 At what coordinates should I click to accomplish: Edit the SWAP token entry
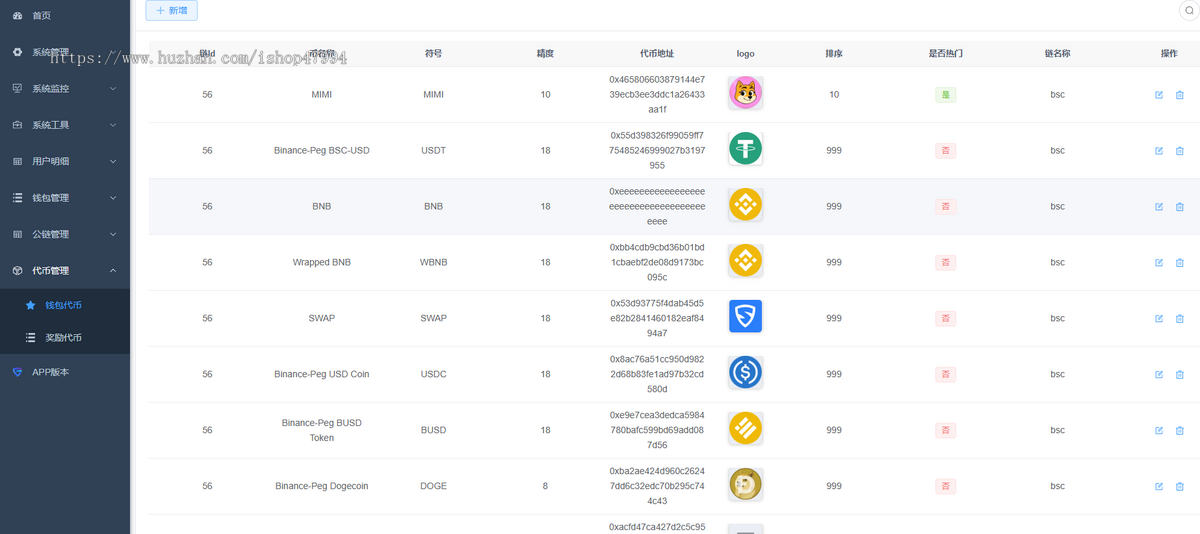(1159, 319)
